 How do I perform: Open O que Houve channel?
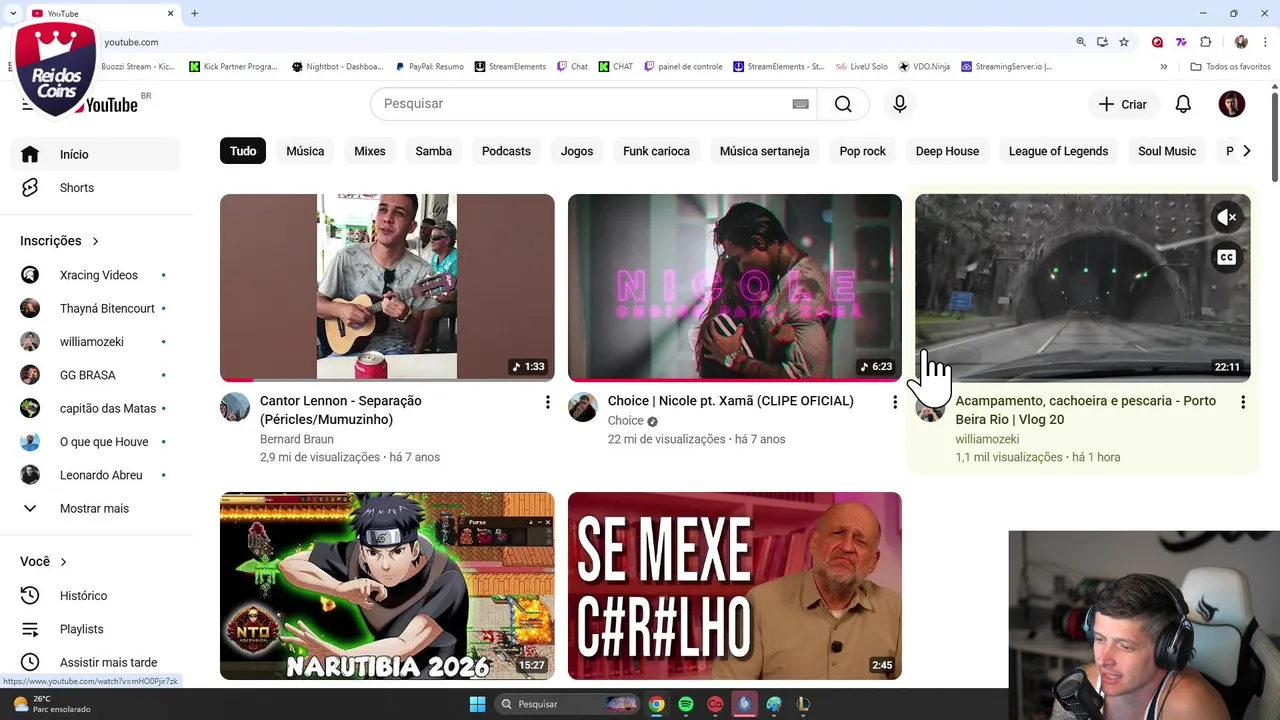pos(95,442)
